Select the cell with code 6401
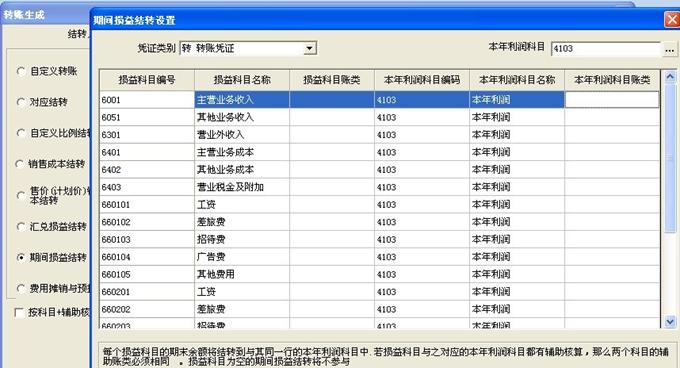680x368 pixels. click(147, 152)
